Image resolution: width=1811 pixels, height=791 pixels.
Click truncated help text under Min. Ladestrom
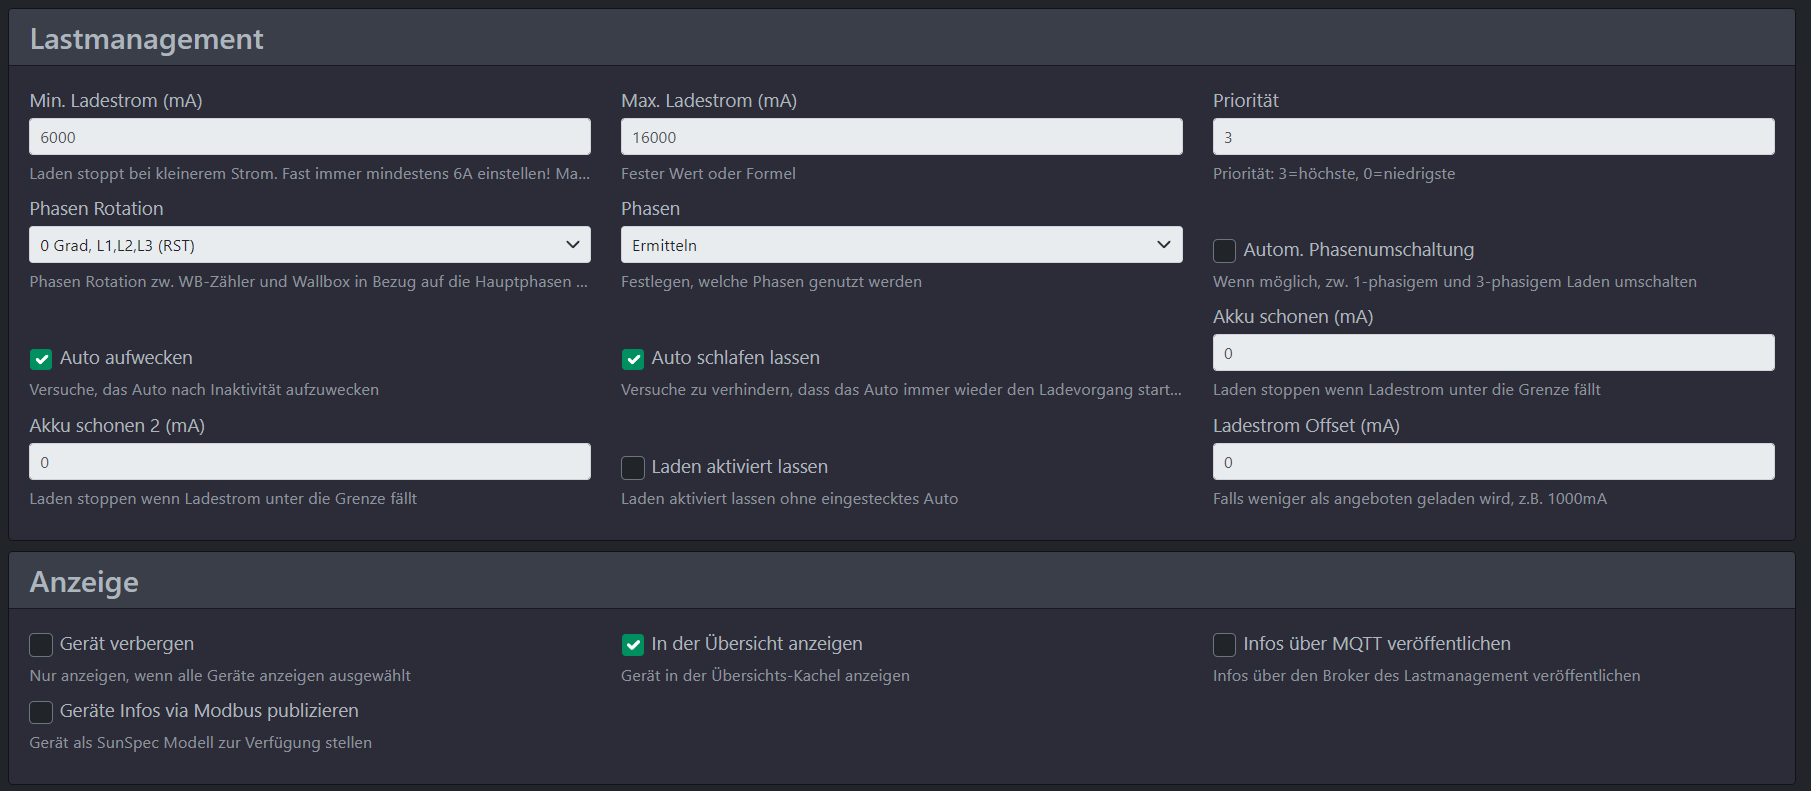(x=309, y=174)
